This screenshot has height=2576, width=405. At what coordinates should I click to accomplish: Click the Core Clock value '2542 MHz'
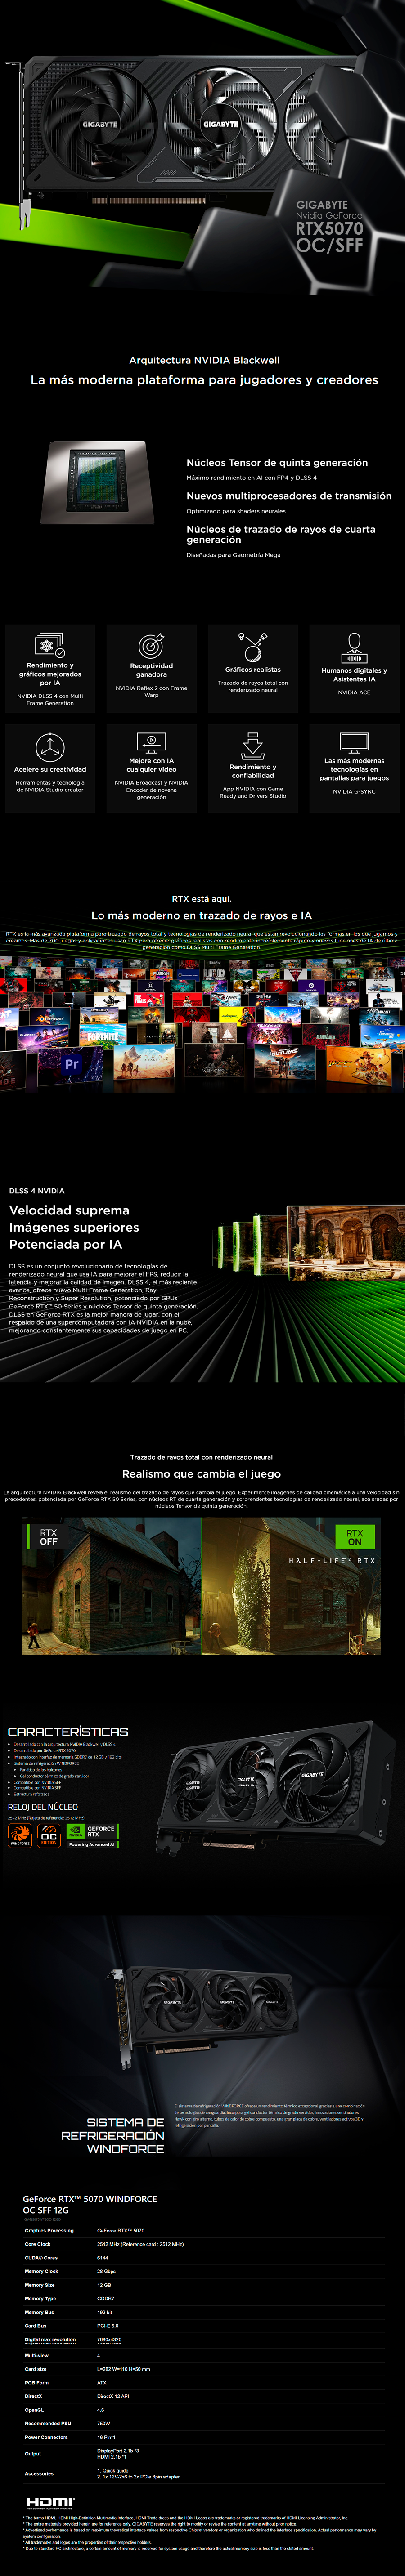click(x=140, y=2244)
